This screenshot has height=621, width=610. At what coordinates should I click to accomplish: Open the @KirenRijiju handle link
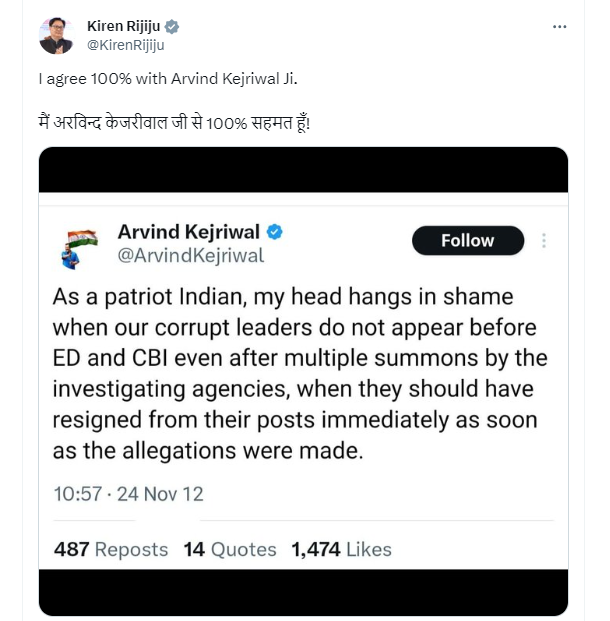[126, 44]
